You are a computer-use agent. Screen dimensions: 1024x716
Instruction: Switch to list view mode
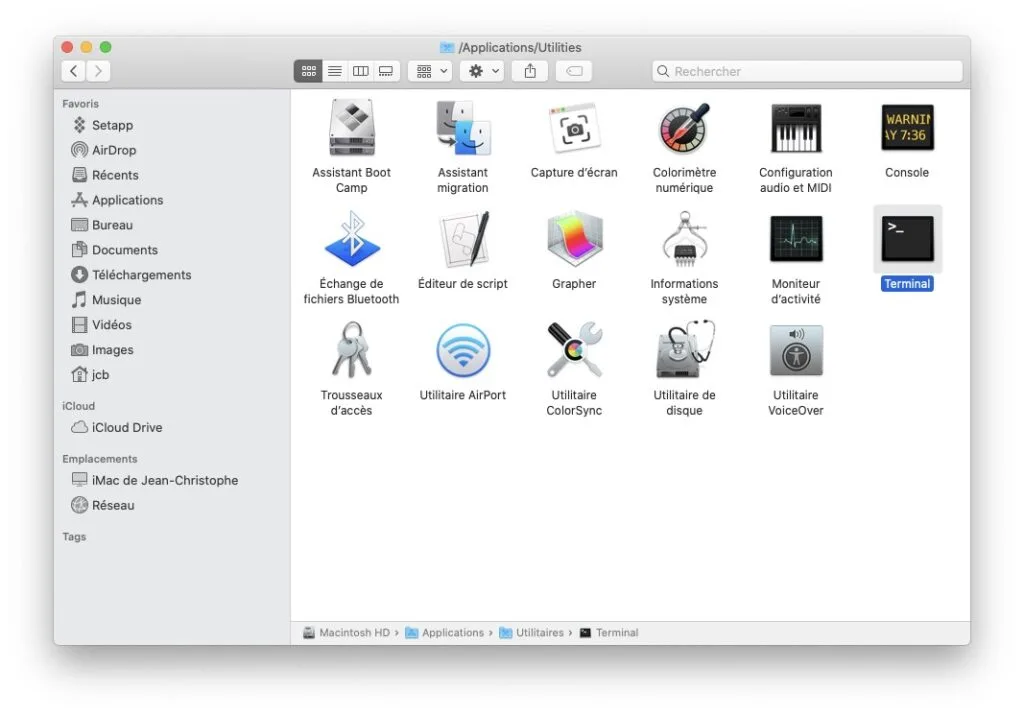tap(334, 71)
